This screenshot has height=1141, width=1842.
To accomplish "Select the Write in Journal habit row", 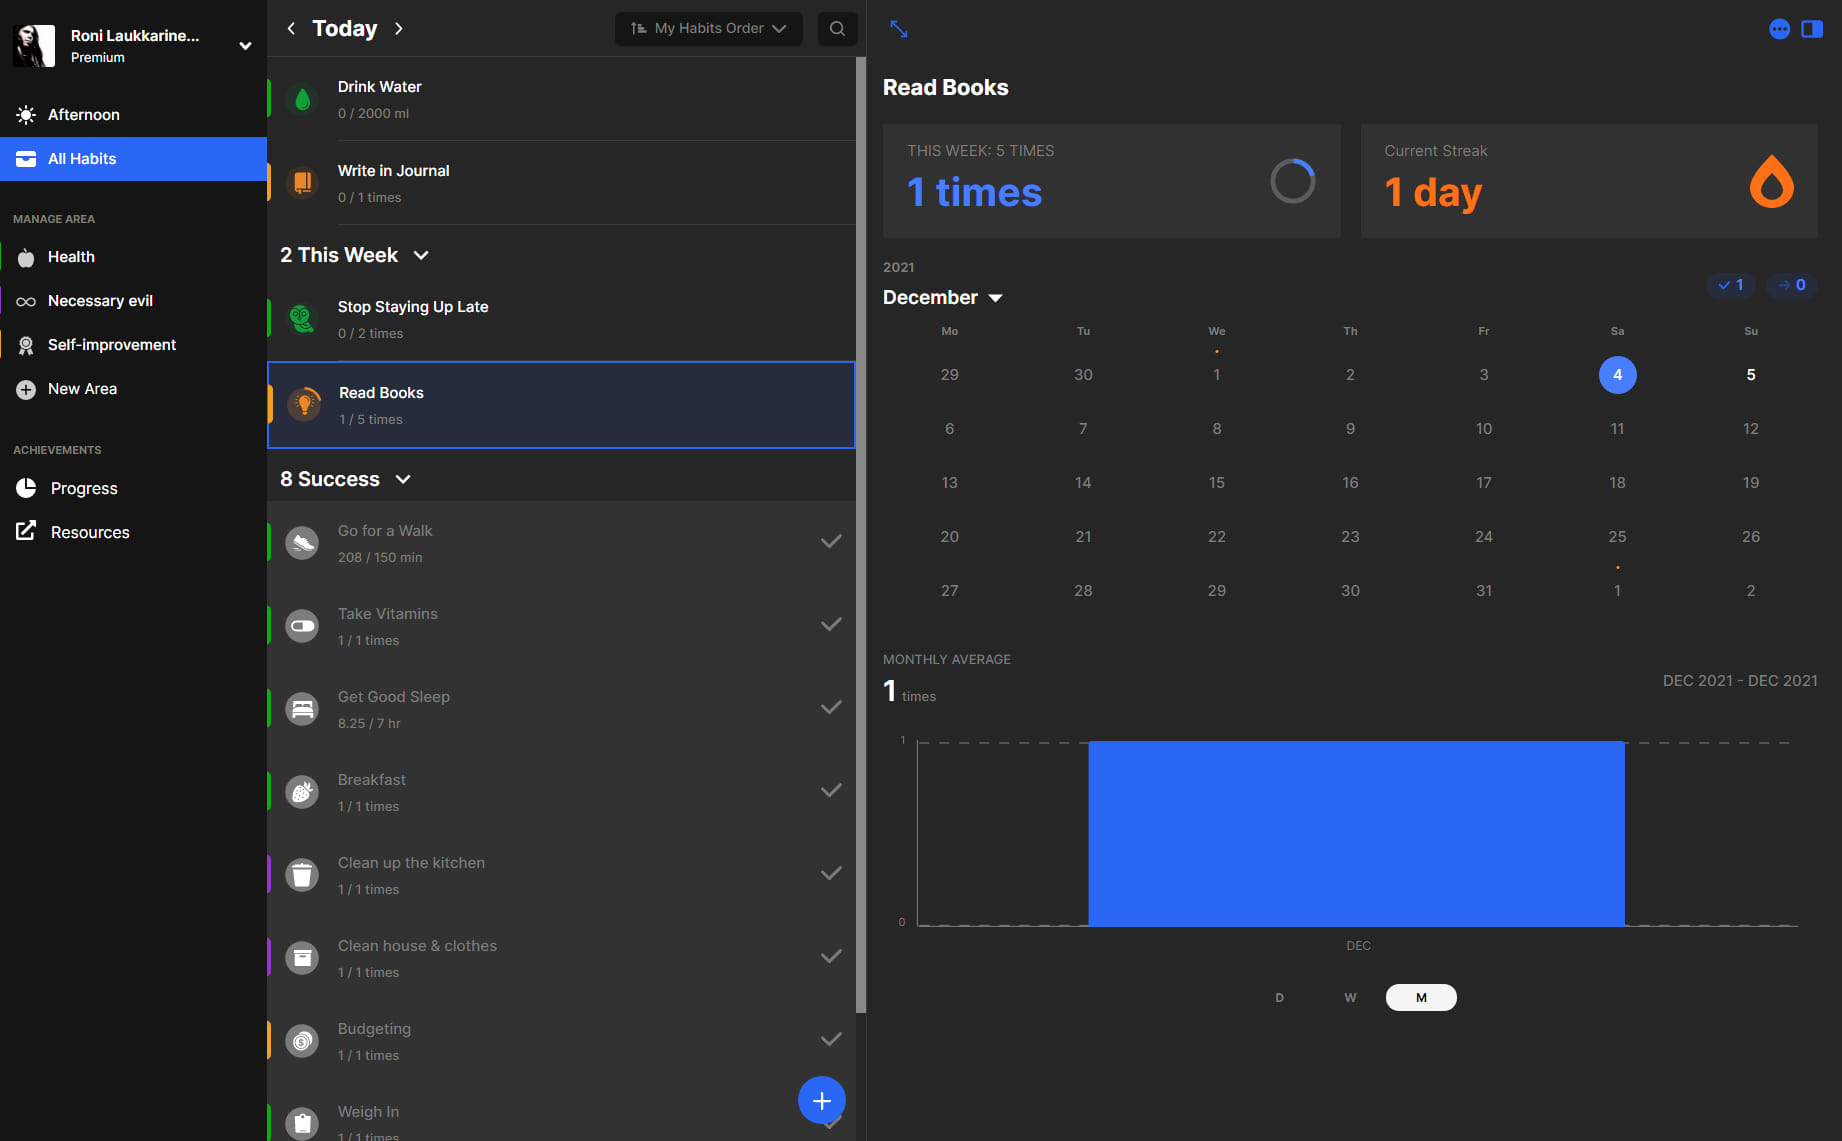I will tap(561, 183).
